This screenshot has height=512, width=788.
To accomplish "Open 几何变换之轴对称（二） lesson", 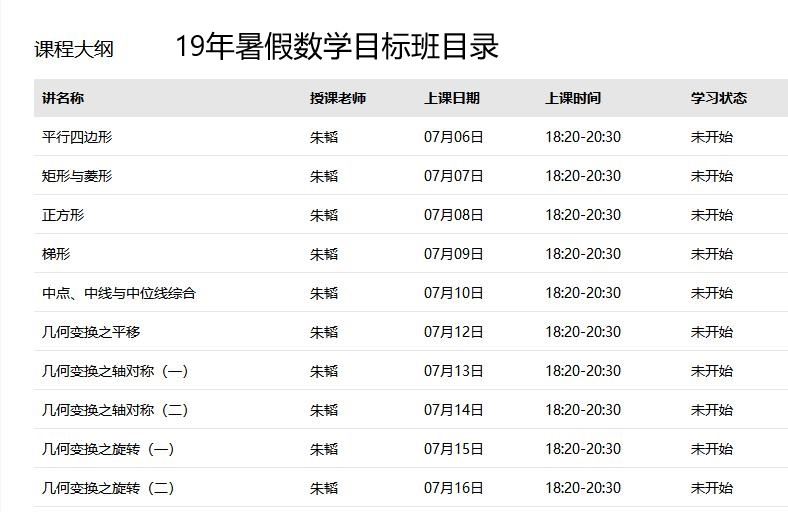I will (115, 410).
